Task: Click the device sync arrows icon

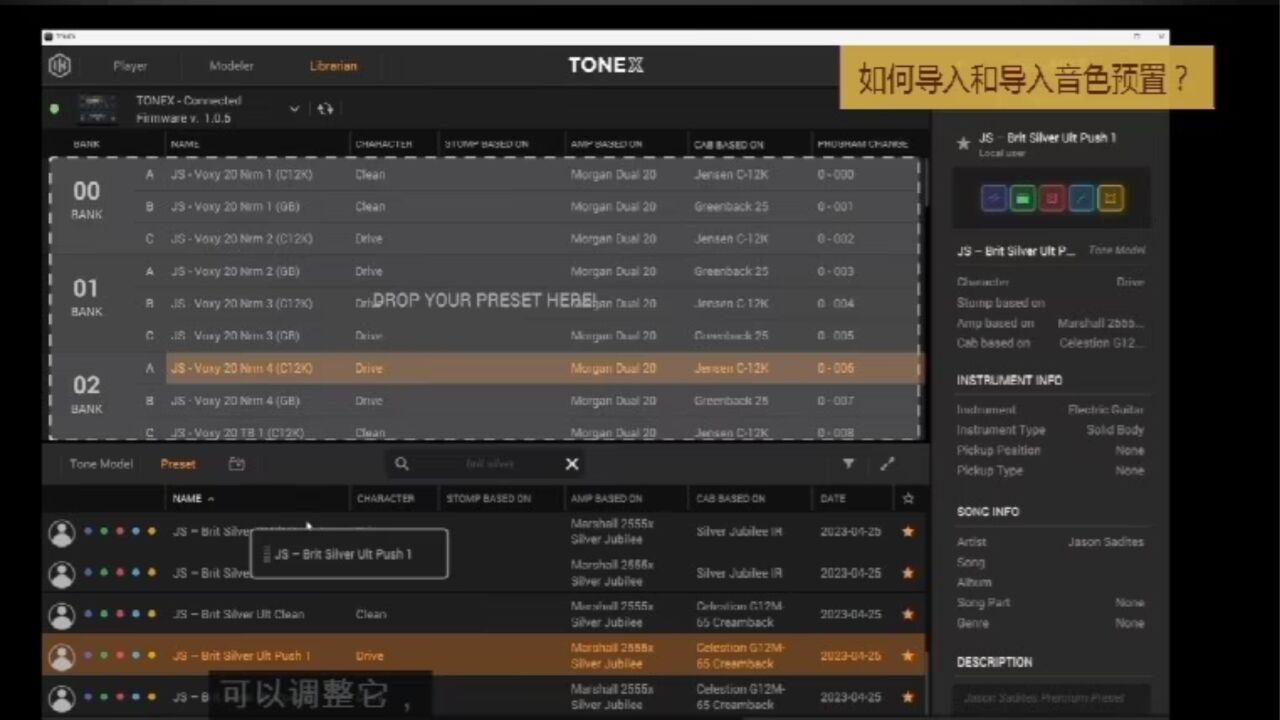Action: pyautogui.click(x=325, y=109)
